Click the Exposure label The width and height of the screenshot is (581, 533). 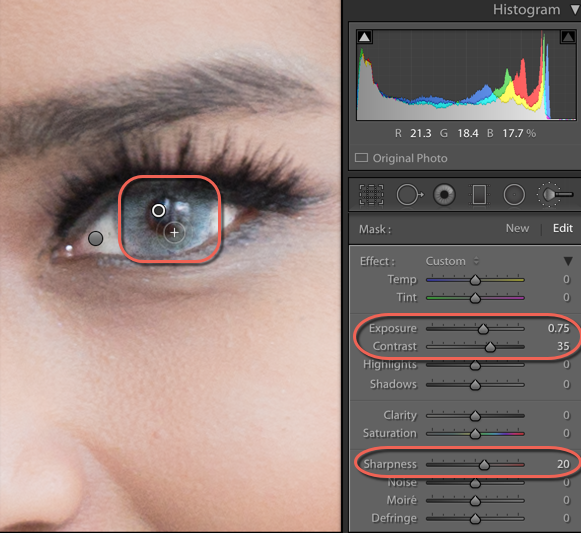[392, 328]
